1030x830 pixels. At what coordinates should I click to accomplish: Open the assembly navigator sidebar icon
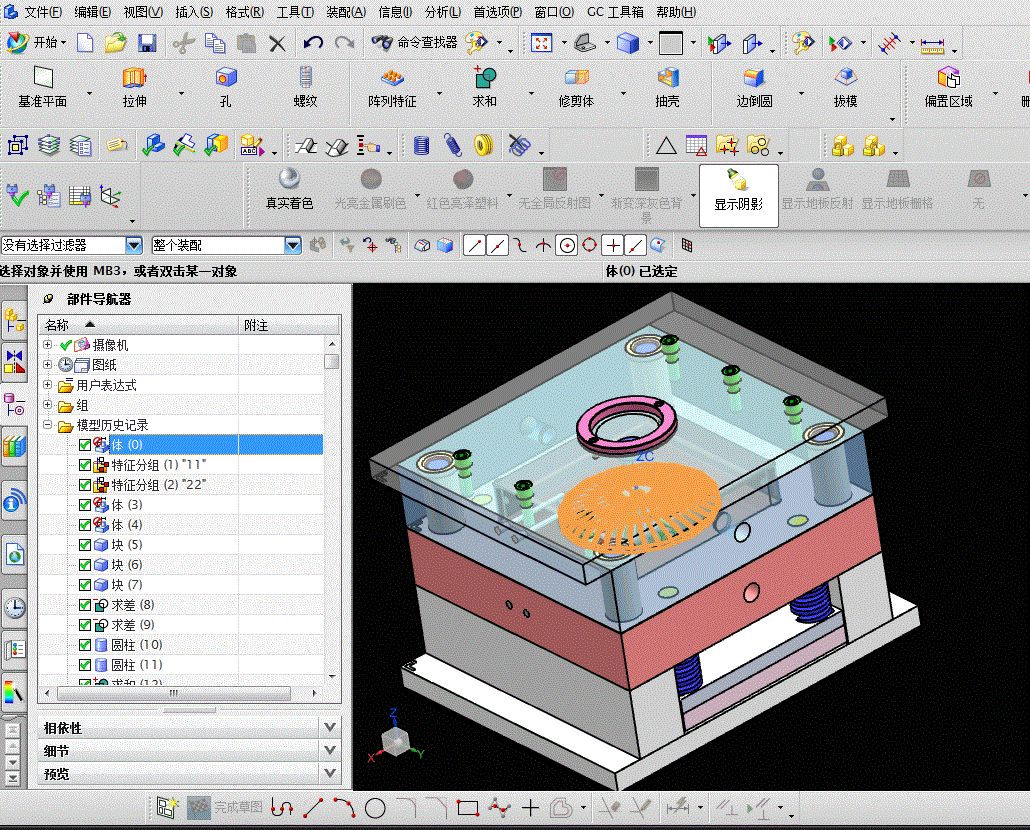[14, 321]
